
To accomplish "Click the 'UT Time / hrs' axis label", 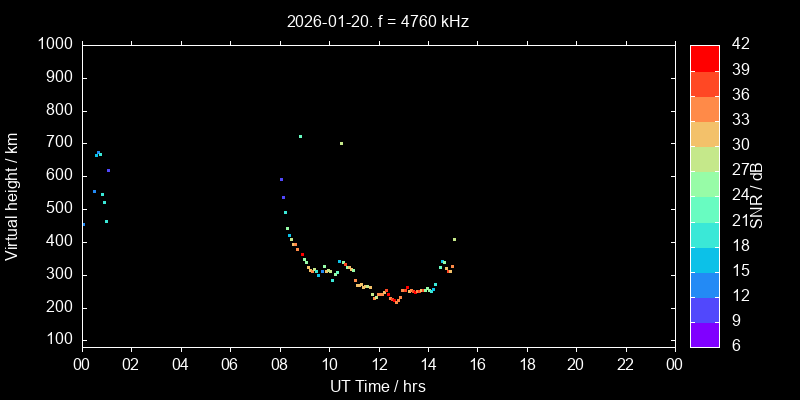I will click(378, 386).
